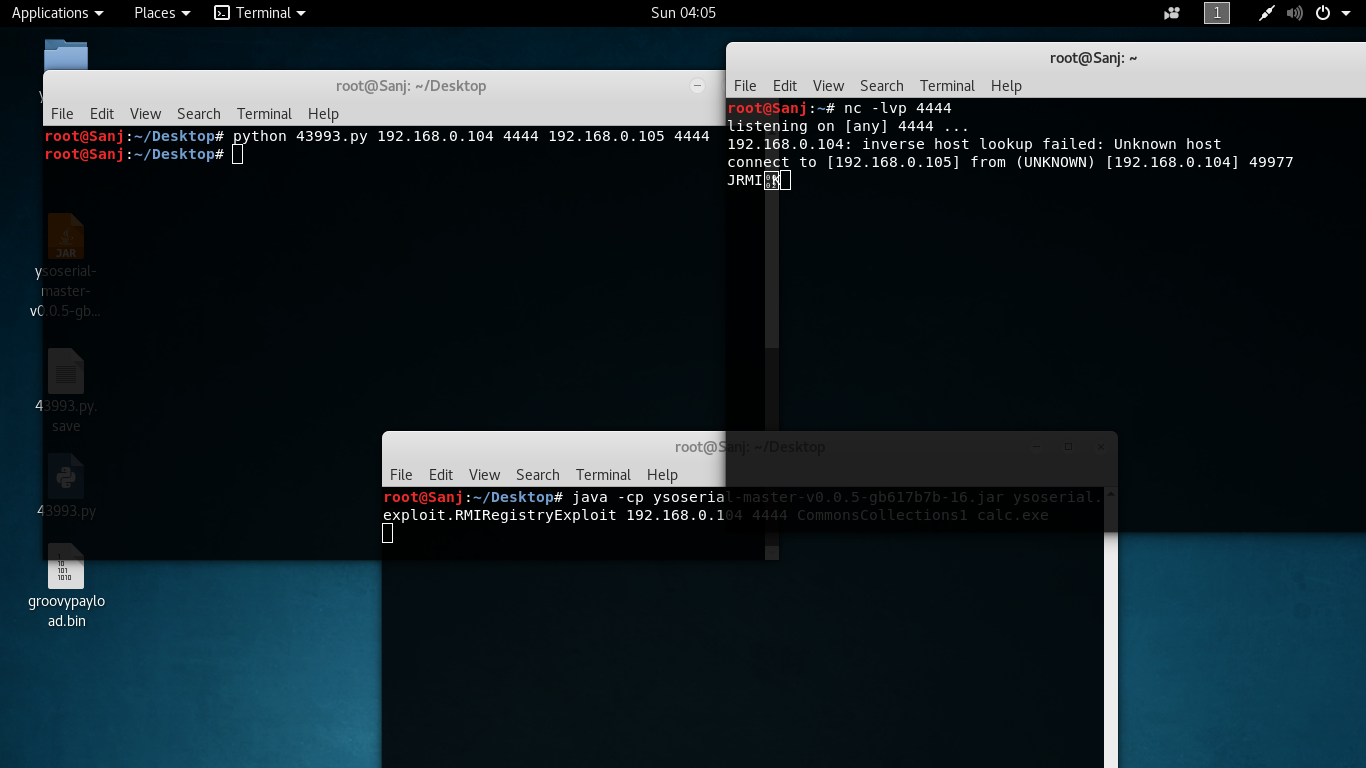The image size is (1366, 768).
Task: Open Terminal menu in the nc listener terminal
Action: (x=947, y=86)
